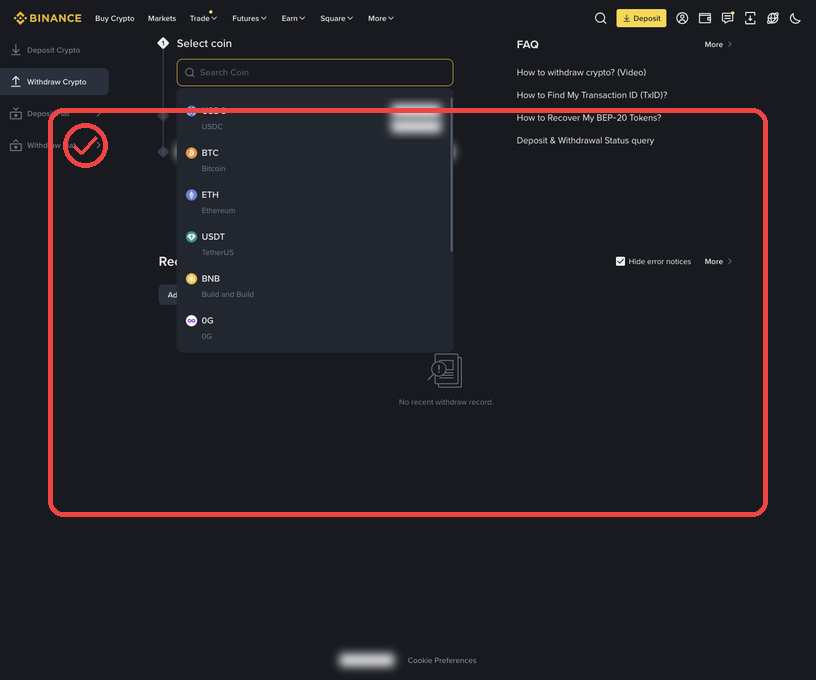This screenshot has width=816, height=680.
Task: Open FAQ 'How to Find My Transaction ID'
Action: 592,95
